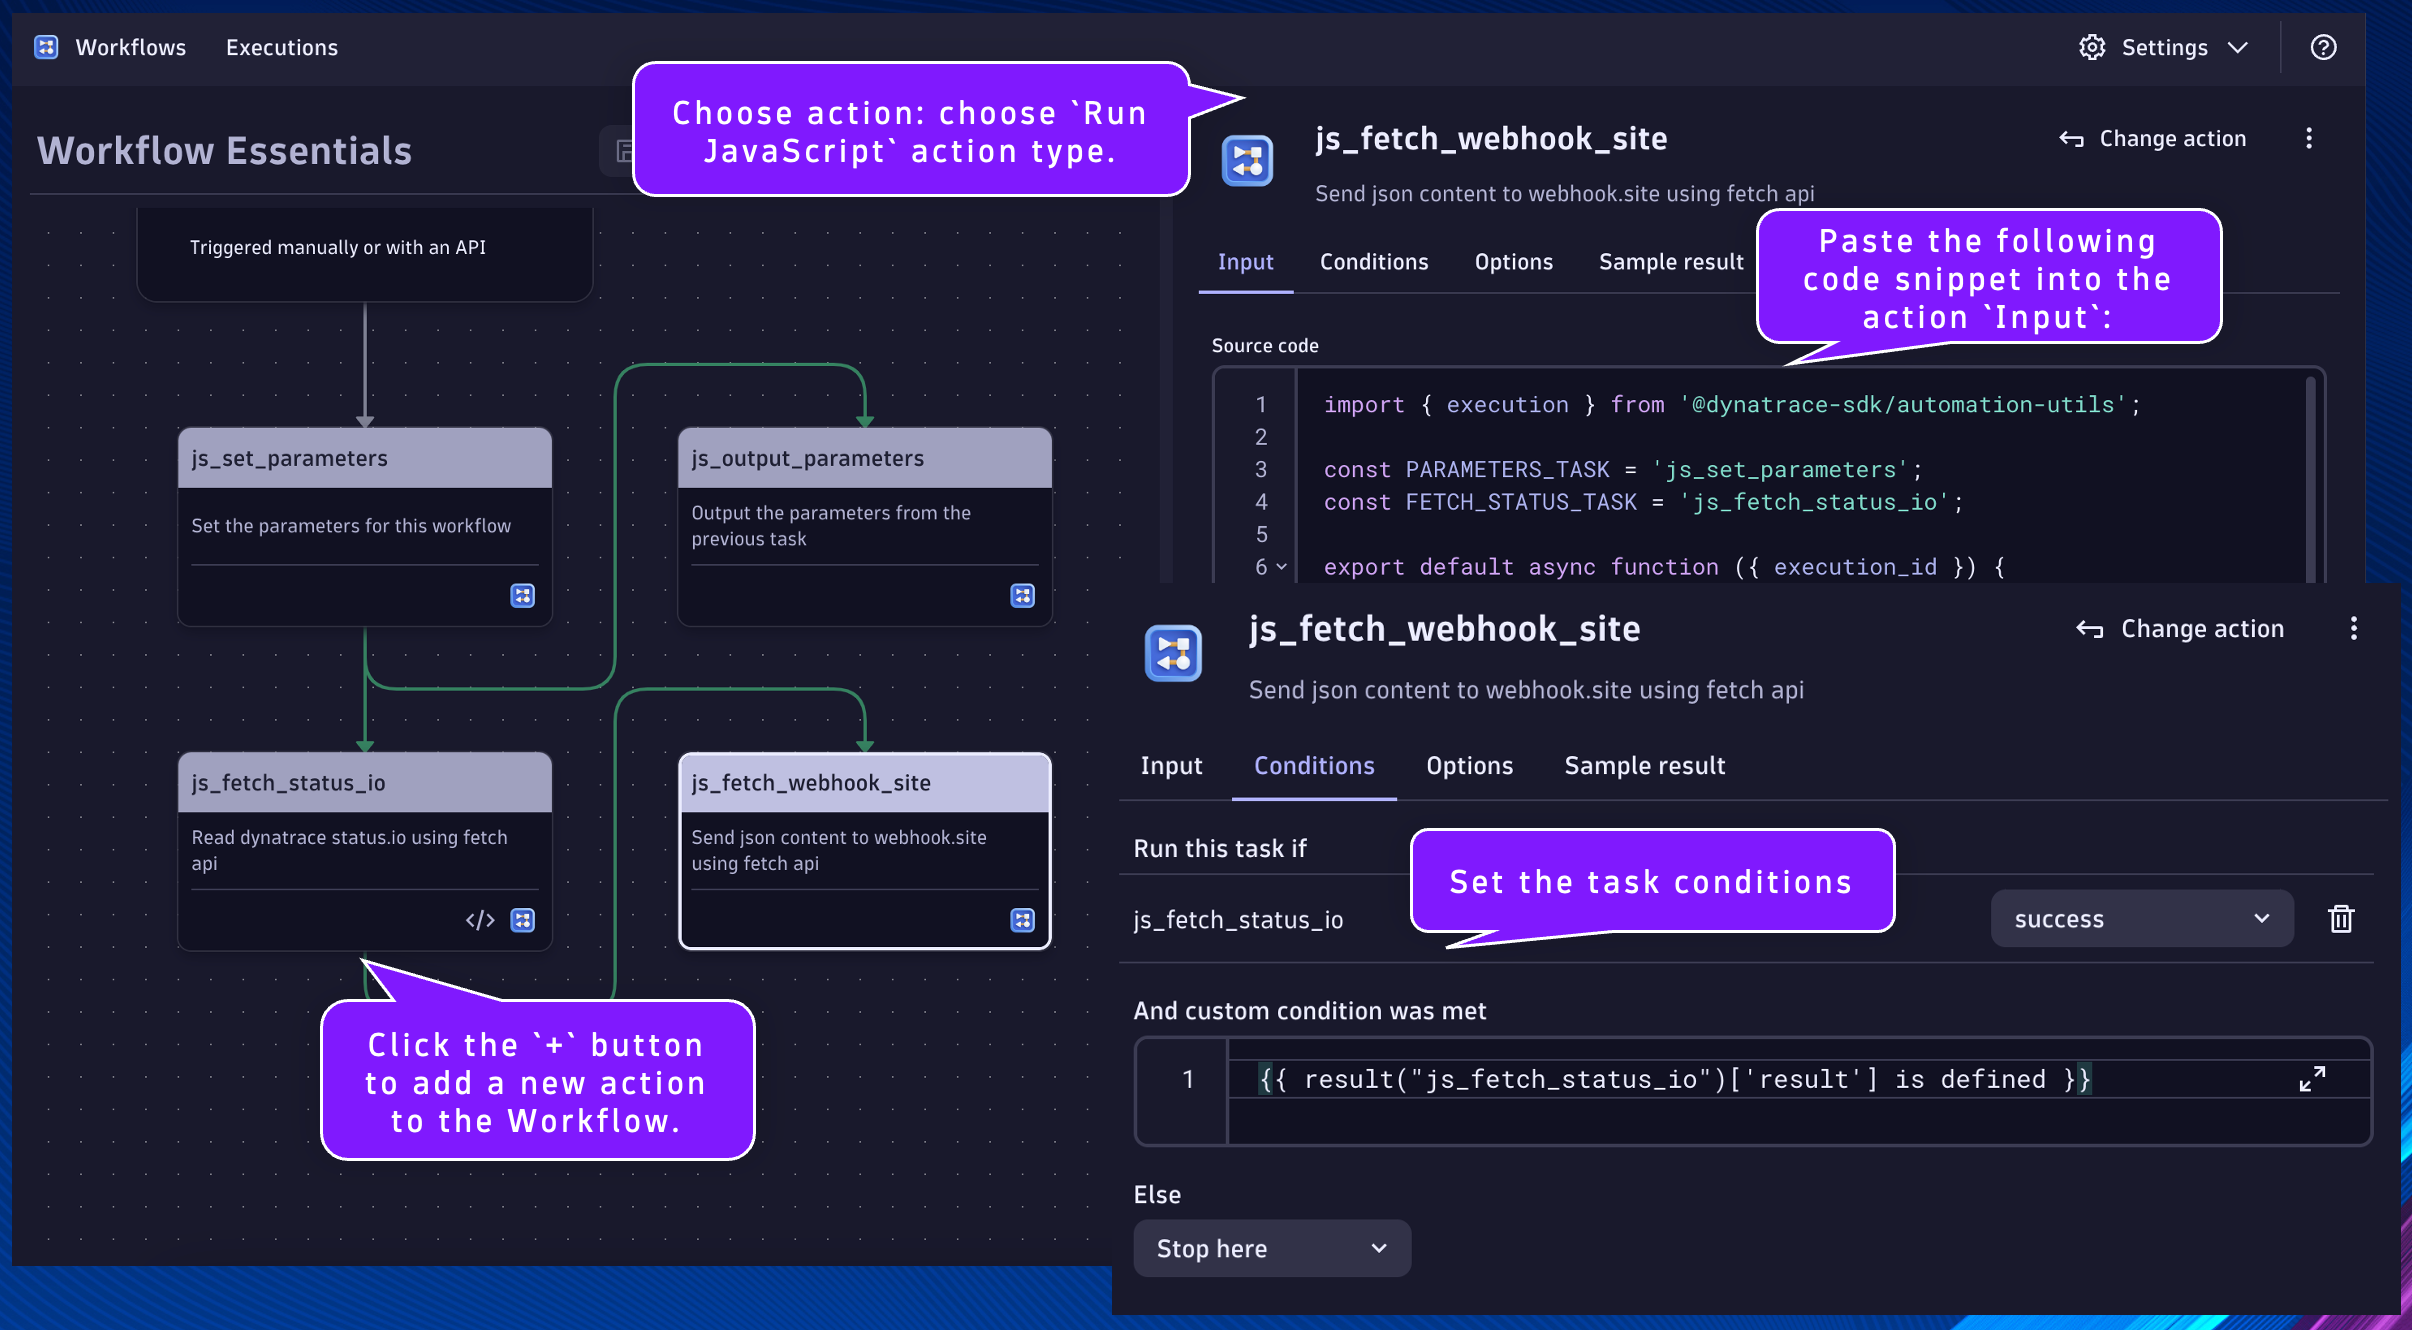The image size is (2412, 1330).
Task: Select the js_fetch_status_io workflow node
Action: click(365, 851)
